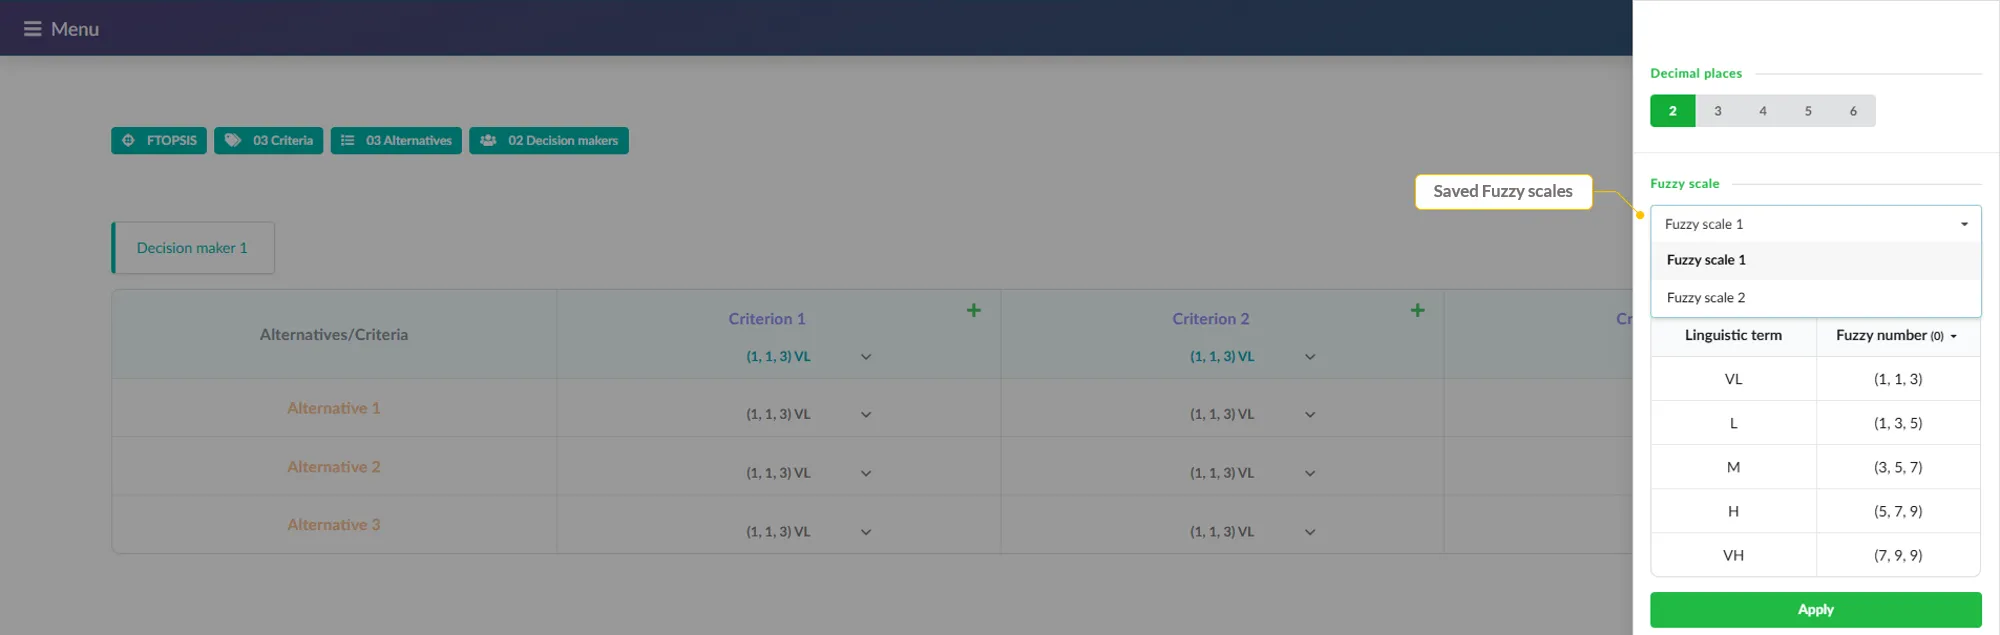The height and width of the screenshot is (635, 2000).
Task: Click the (7, 9, 9) fuzzy number cell
Action: tap(1898, 555)
